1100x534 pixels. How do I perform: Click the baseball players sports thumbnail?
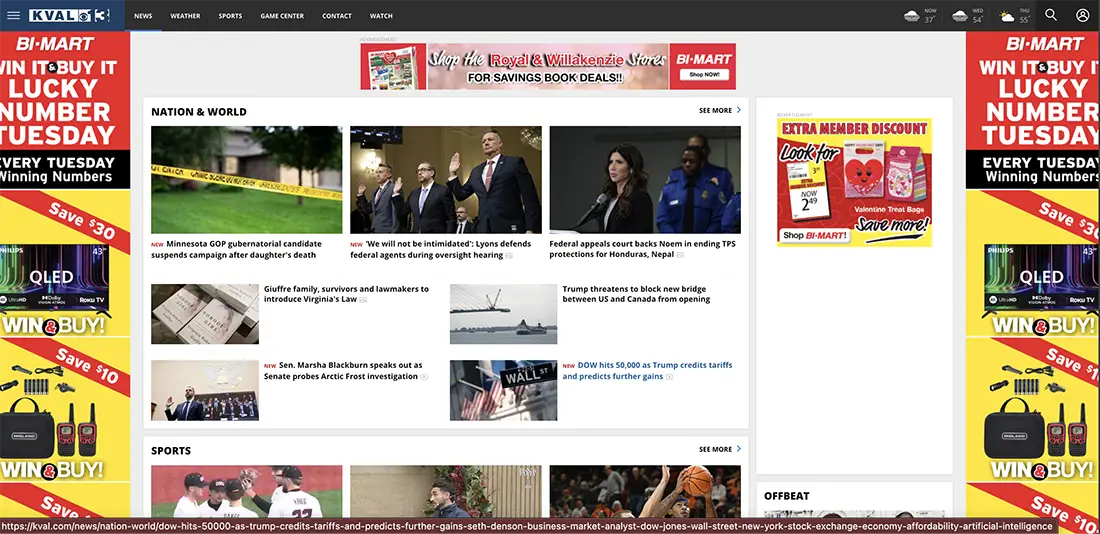pyautogui.click(x=246, y=491)
